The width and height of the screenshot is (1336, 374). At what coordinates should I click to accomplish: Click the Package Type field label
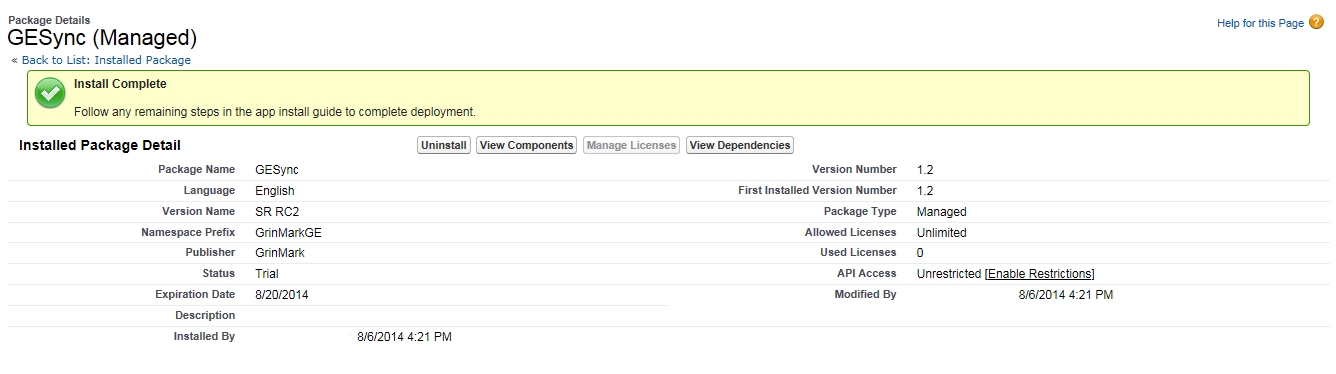[x=860, y=211]
